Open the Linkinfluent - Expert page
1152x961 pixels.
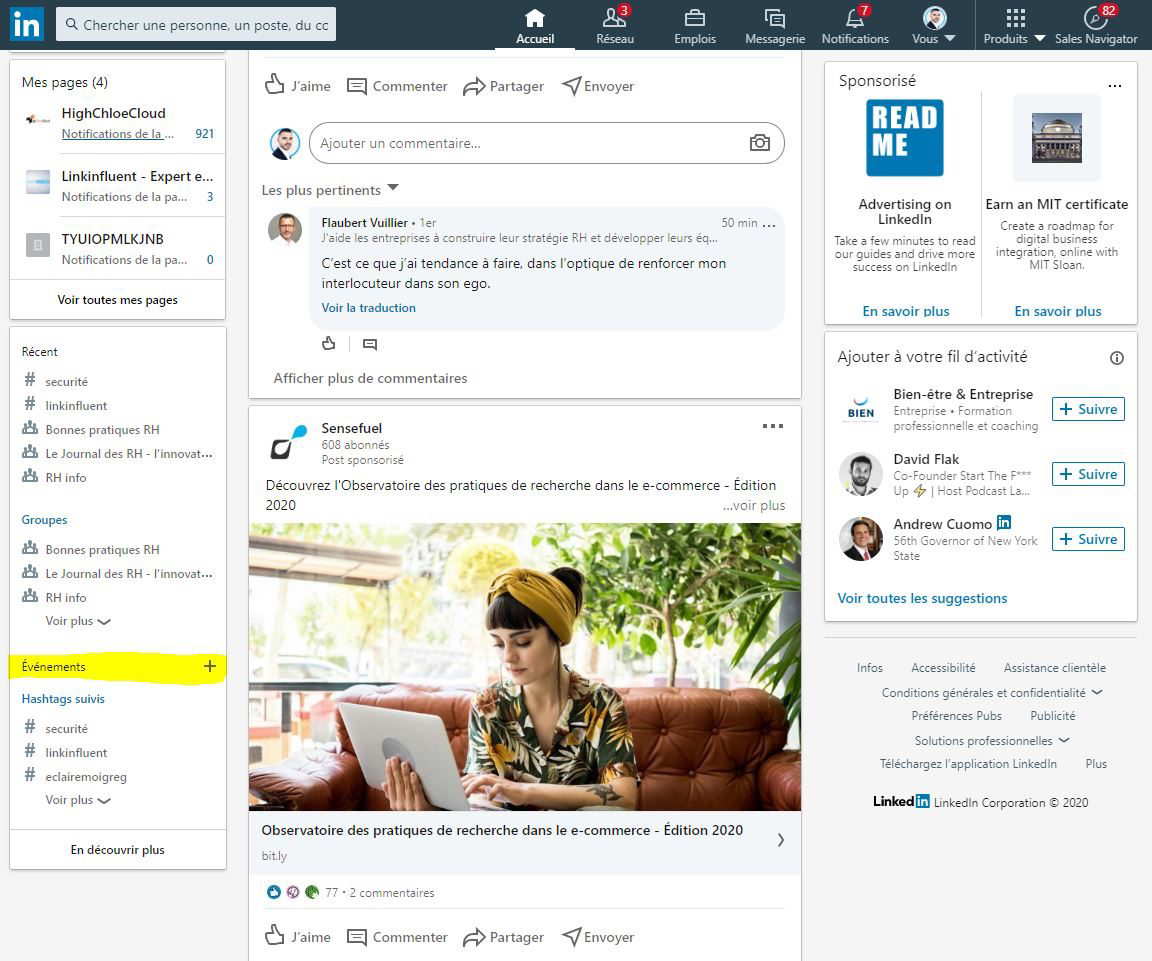pos(137,176)
